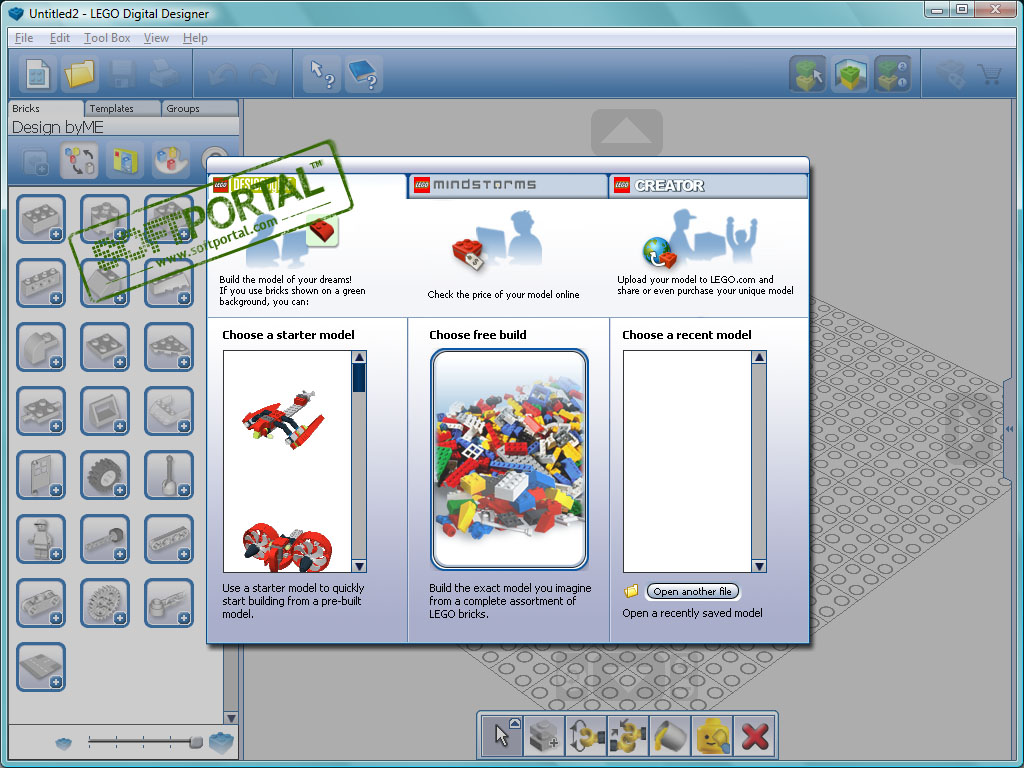Viewport: 1024px width, 768px height.
Task: Toggle the color palette brick filter
Action: [170, 161]
